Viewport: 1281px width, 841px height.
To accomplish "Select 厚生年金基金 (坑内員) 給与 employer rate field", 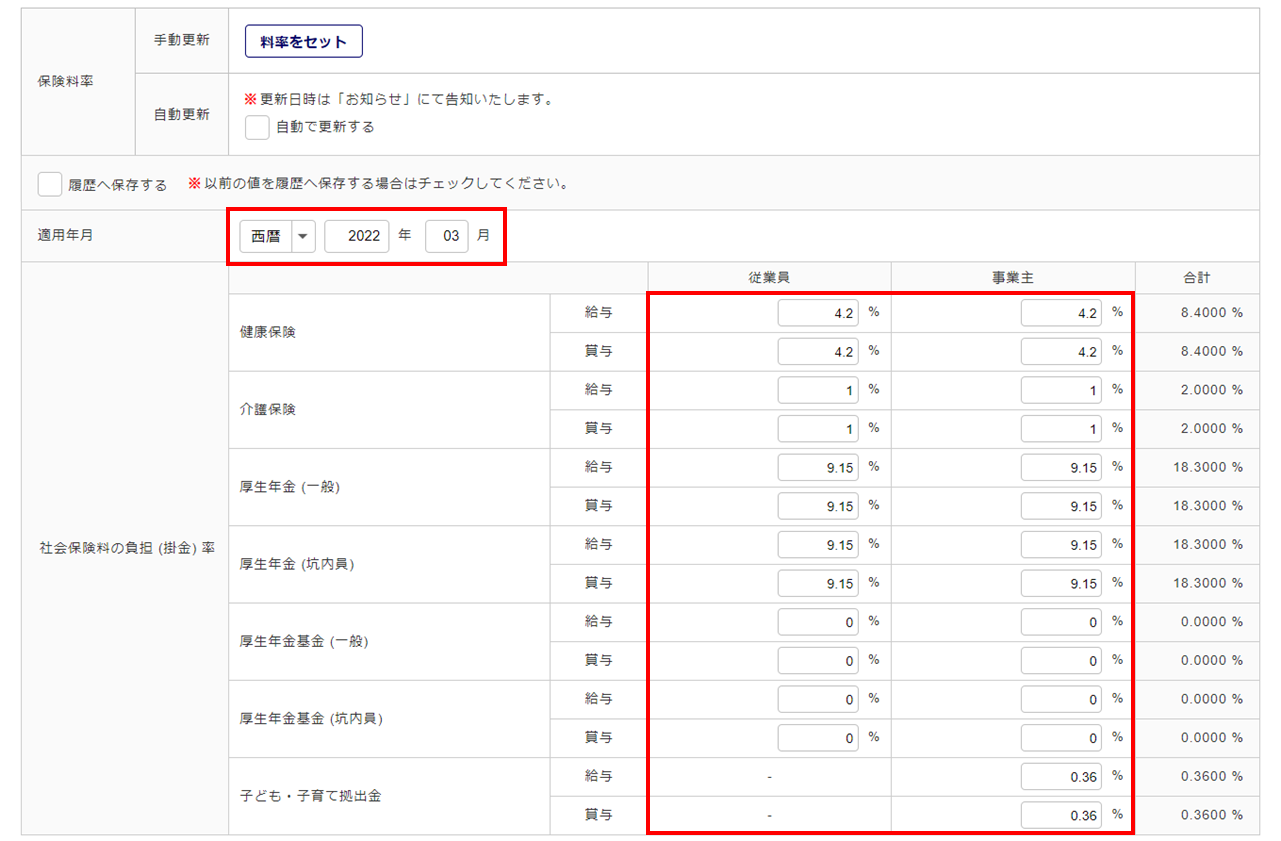I will coord(1061,699).
